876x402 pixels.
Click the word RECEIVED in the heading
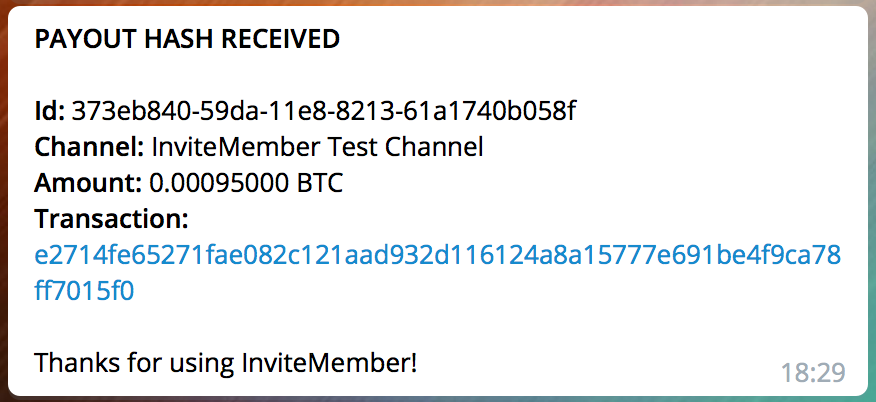(281, 39)
